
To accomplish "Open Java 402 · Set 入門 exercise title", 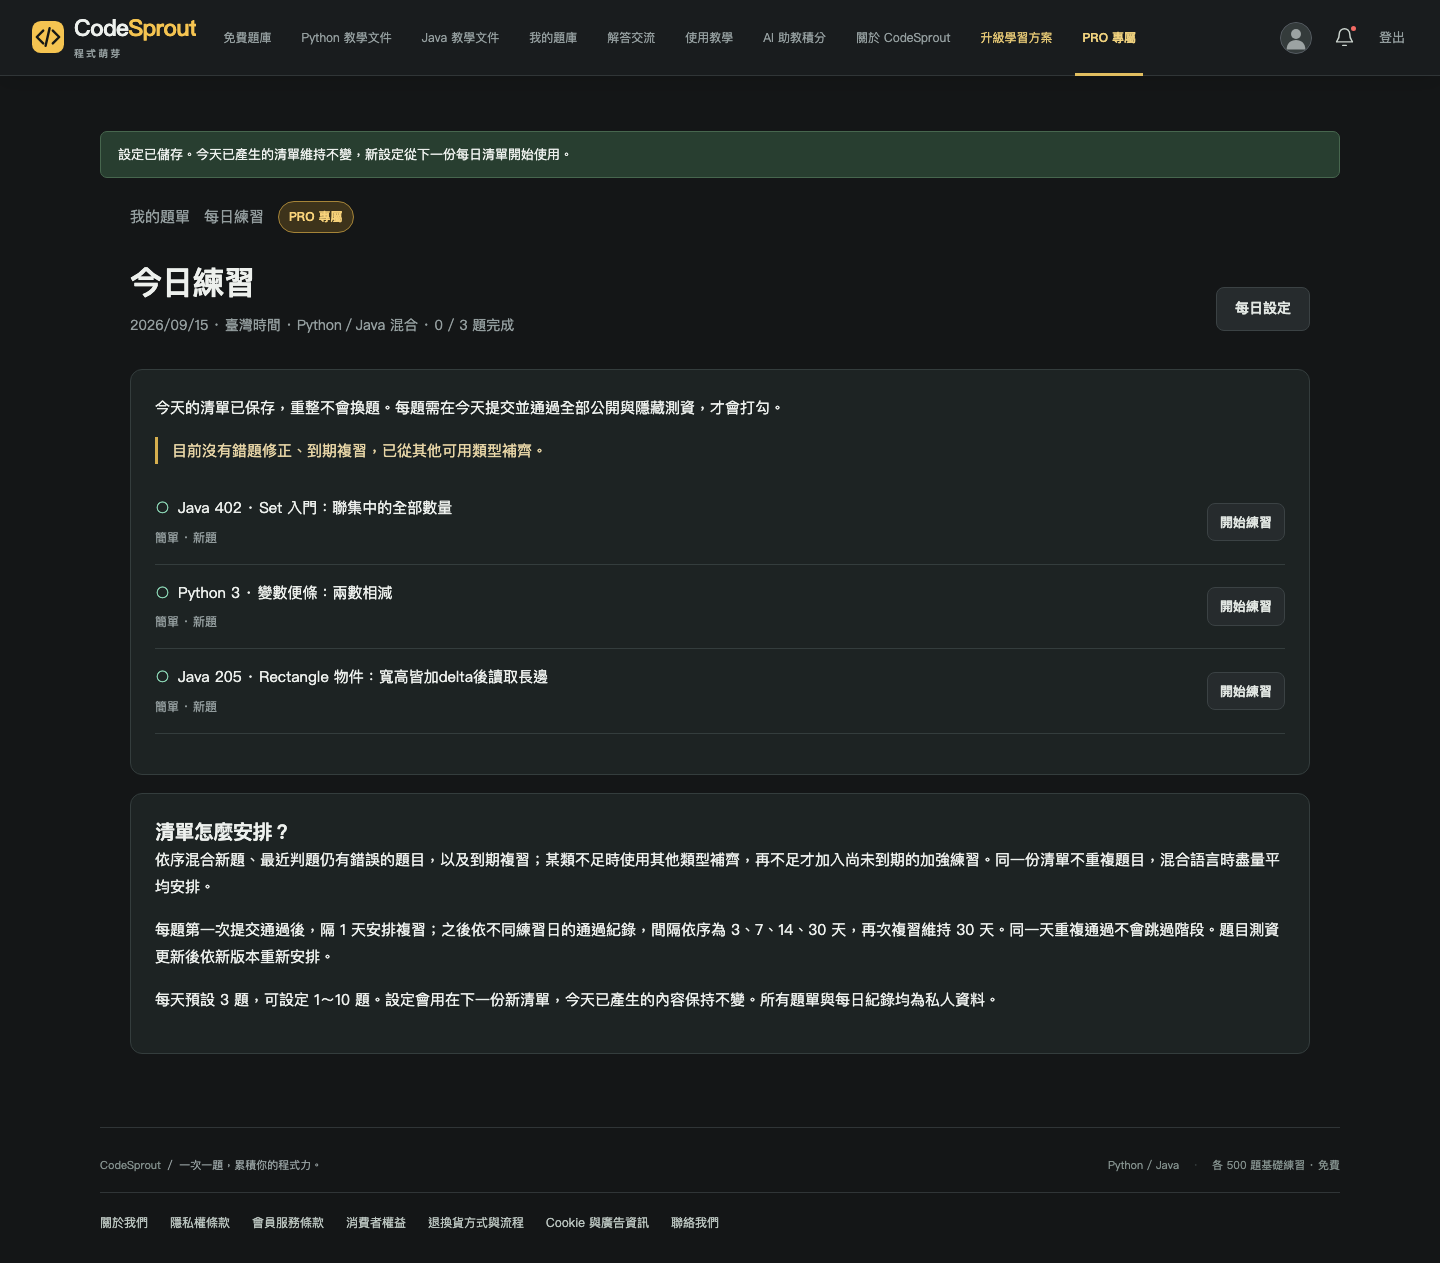I will 315,508.
